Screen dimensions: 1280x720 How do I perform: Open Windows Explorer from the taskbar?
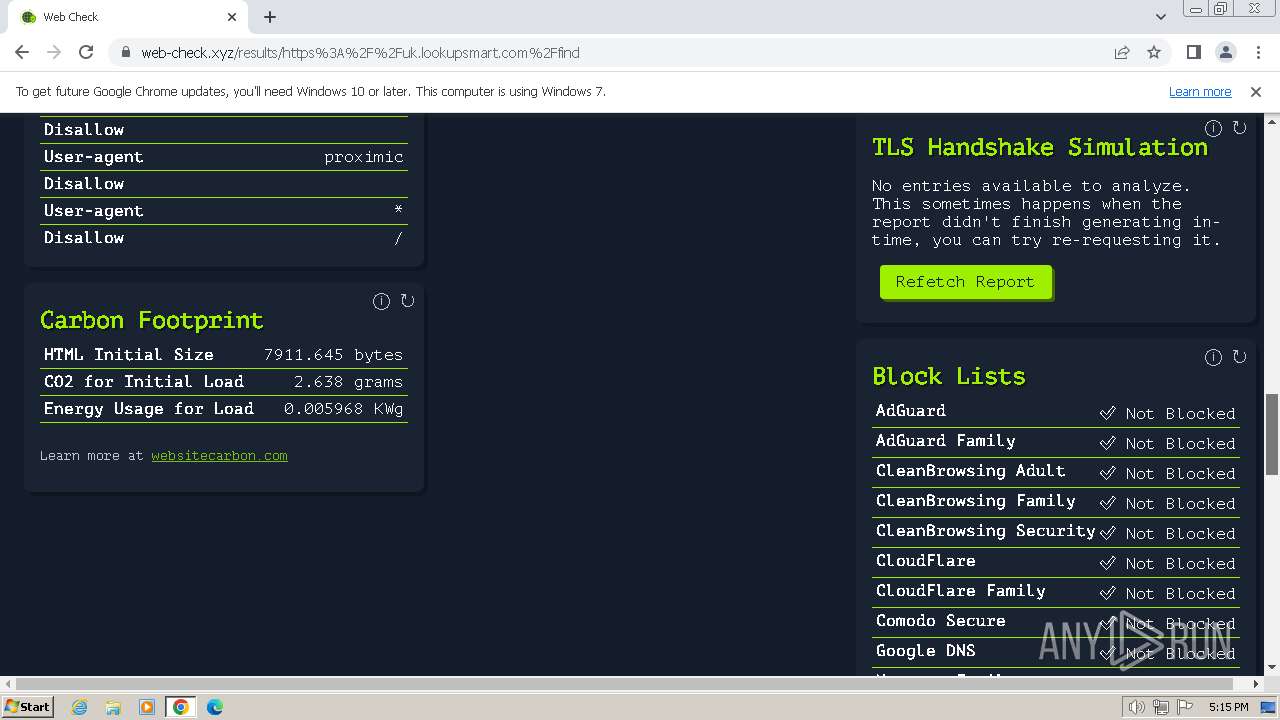click(113, 707)
